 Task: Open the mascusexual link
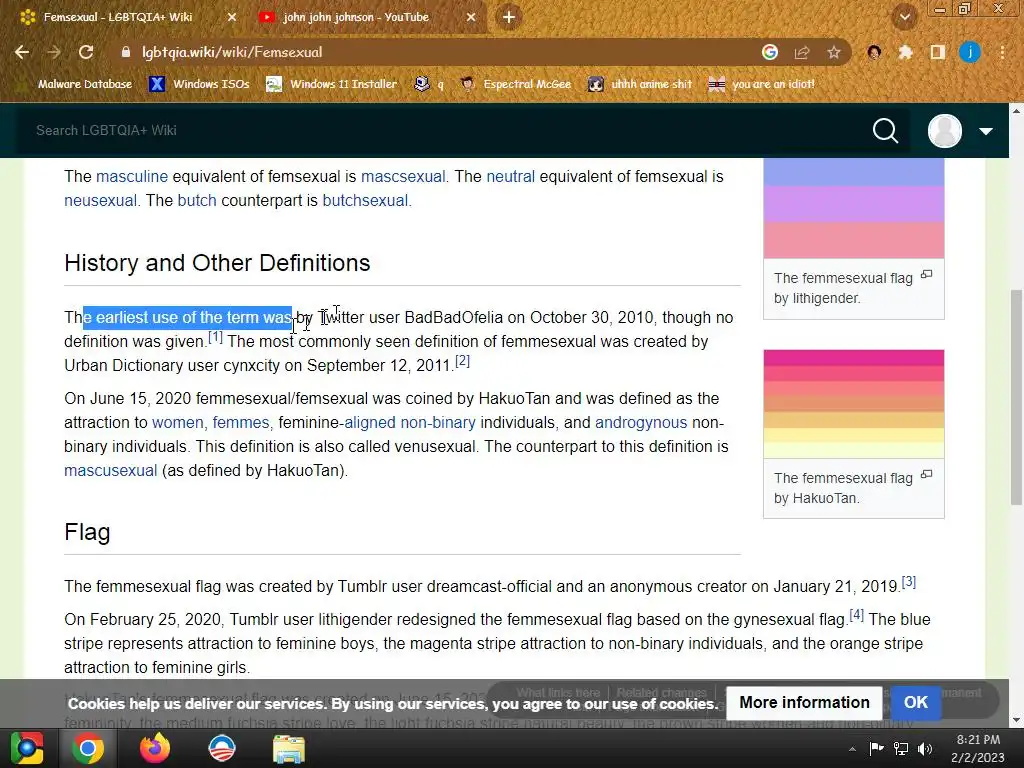110,470
